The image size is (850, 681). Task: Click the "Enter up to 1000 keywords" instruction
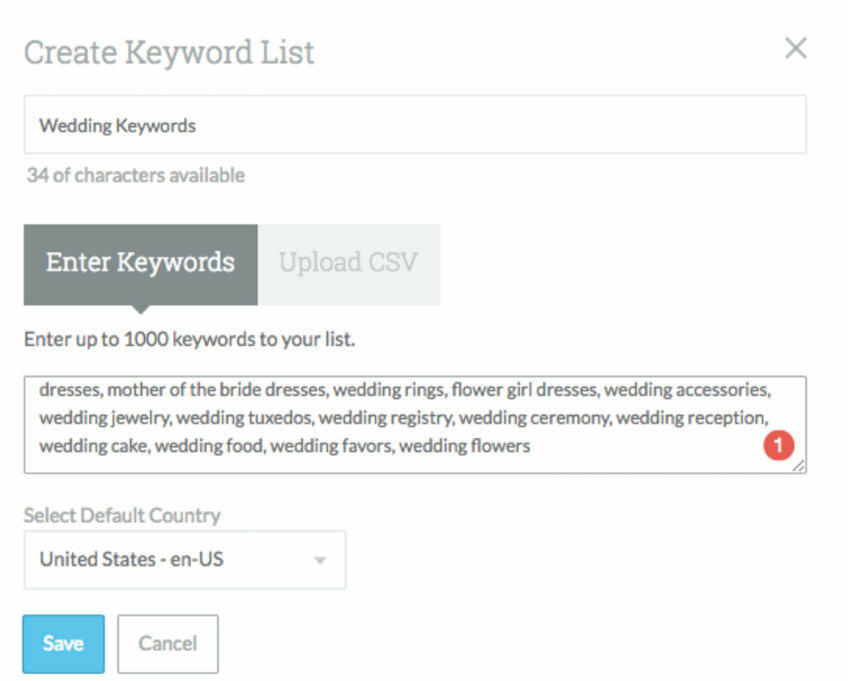(189, 339)
